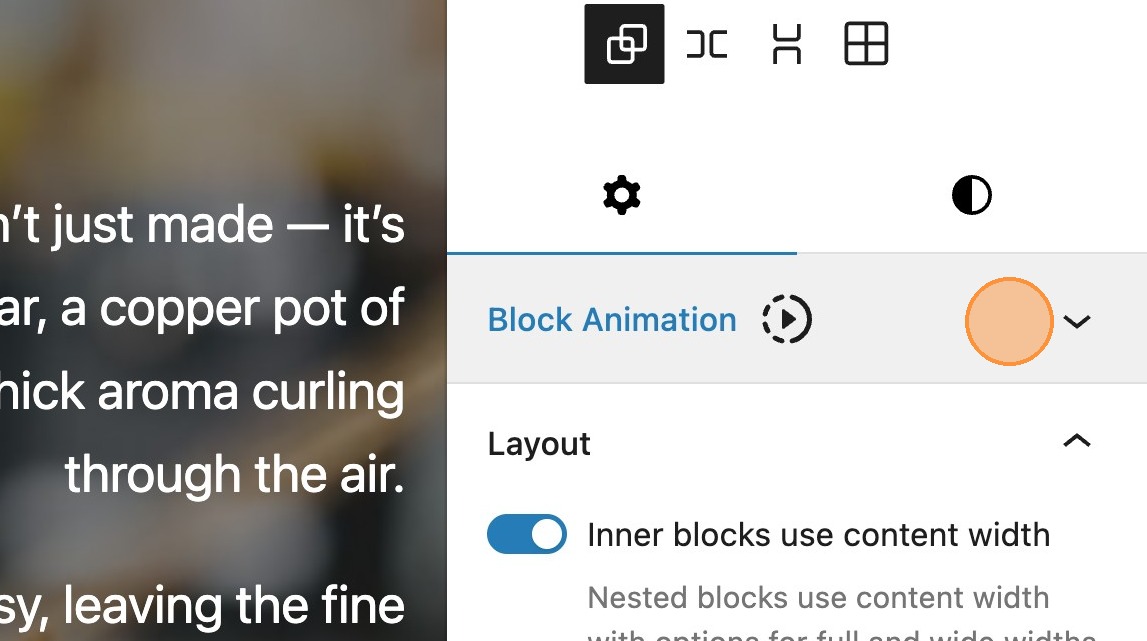
Task: Click the "through the air." text line
Action: click(234, 475)
